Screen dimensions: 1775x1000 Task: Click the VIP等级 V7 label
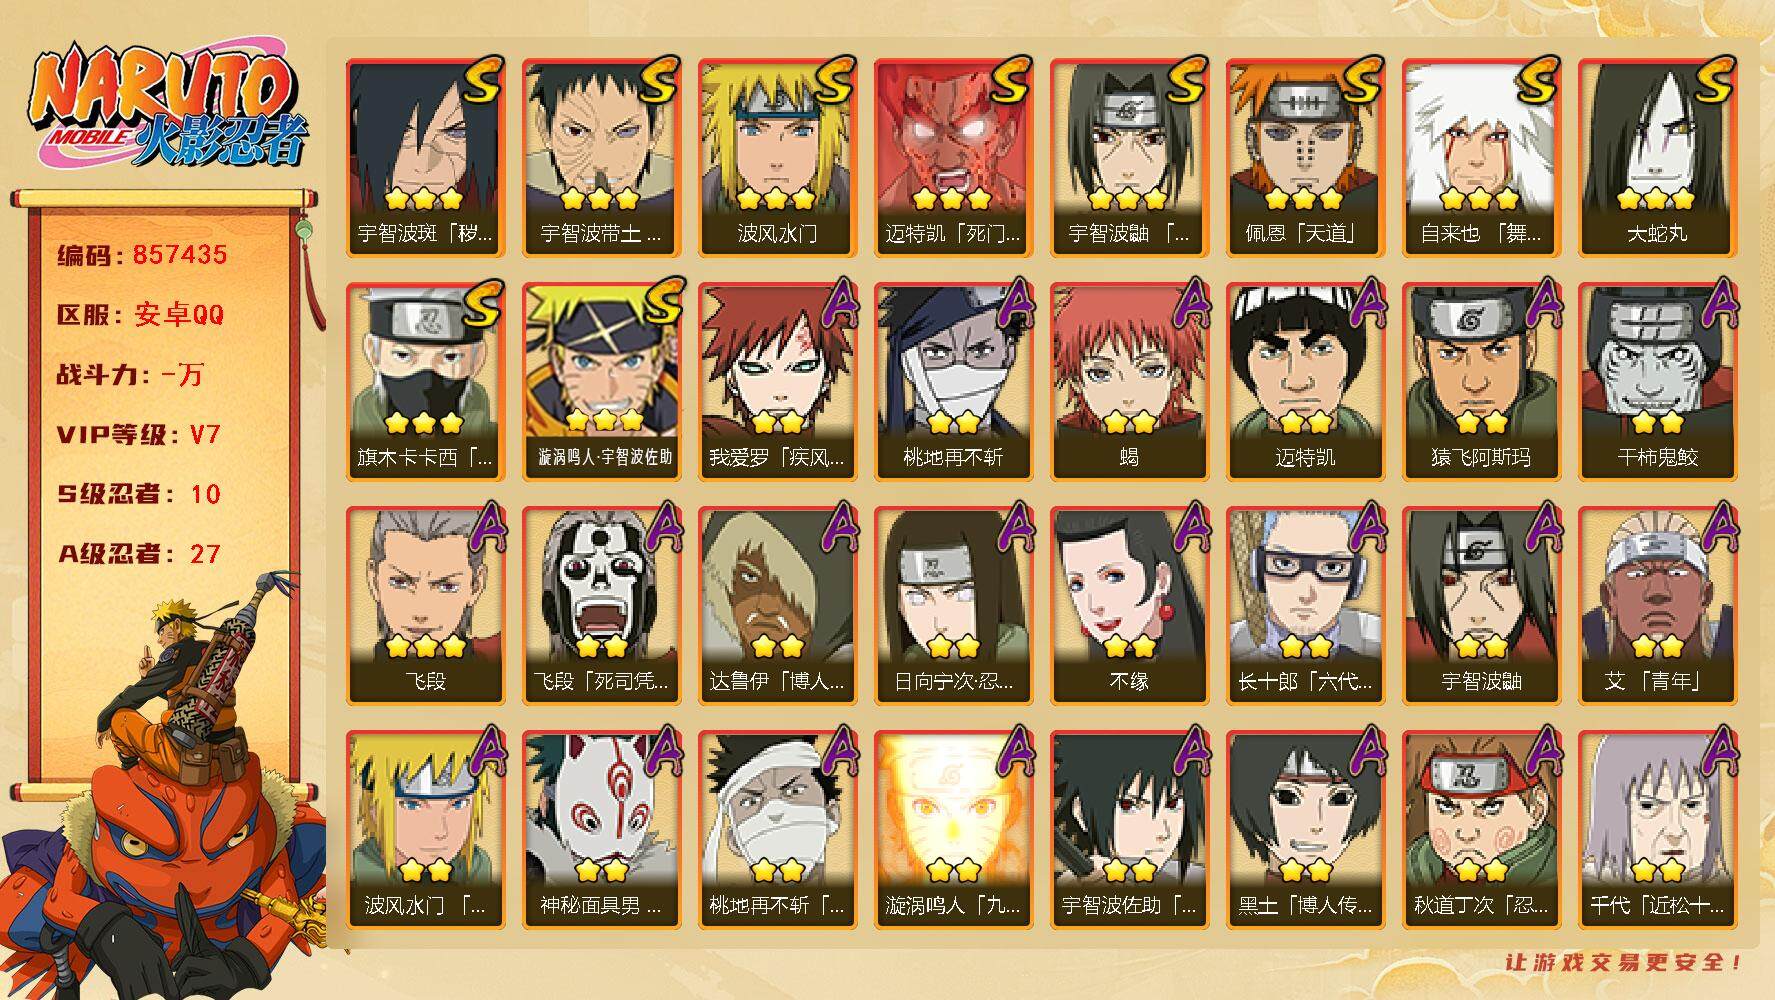[x=139, y=435]
